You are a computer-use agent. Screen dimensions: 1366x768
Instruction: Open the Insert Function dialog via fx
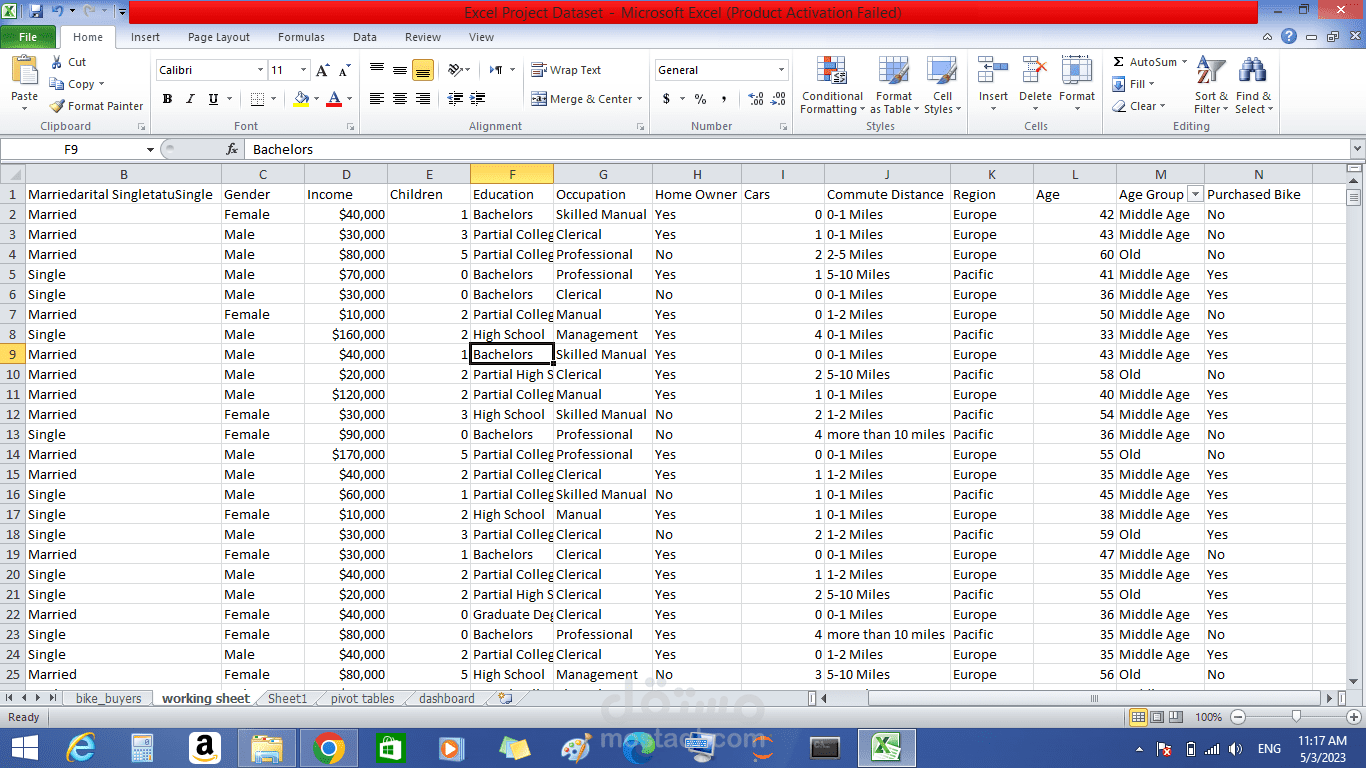(234, 148)
